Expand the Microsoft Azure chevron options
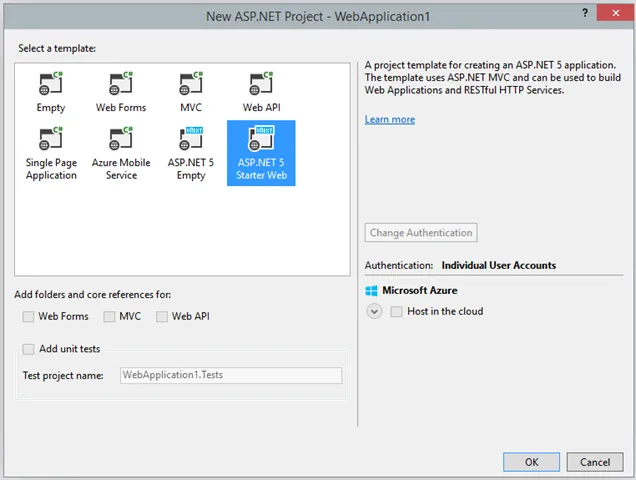Image resolution: width=636 pixels, height=480 pixels. (374, 312)
